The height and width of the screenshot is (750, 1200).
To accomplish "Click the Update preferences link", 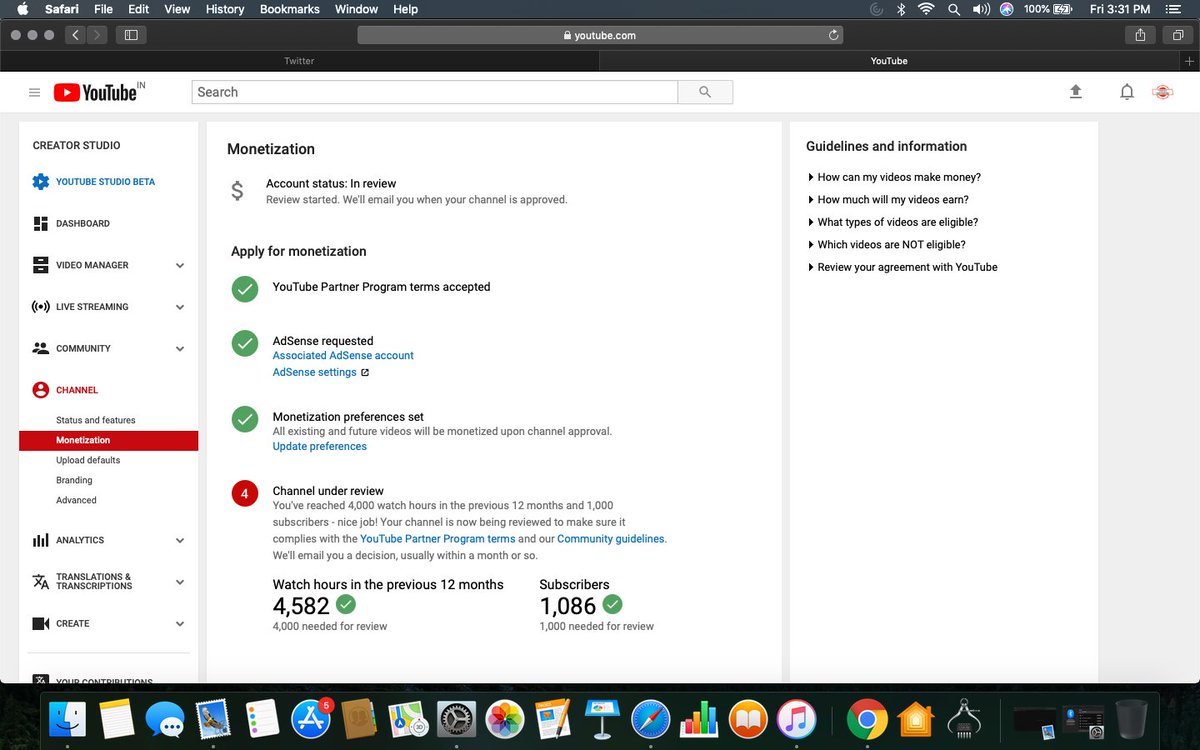I will 320,446.
